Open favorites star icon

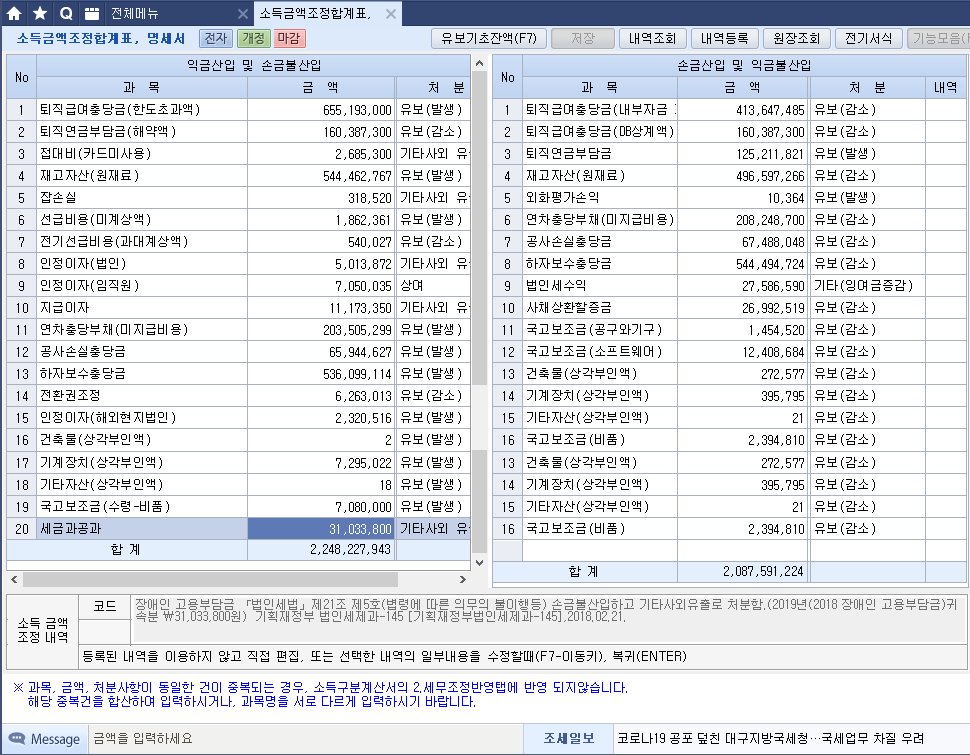tap(40, 13)
